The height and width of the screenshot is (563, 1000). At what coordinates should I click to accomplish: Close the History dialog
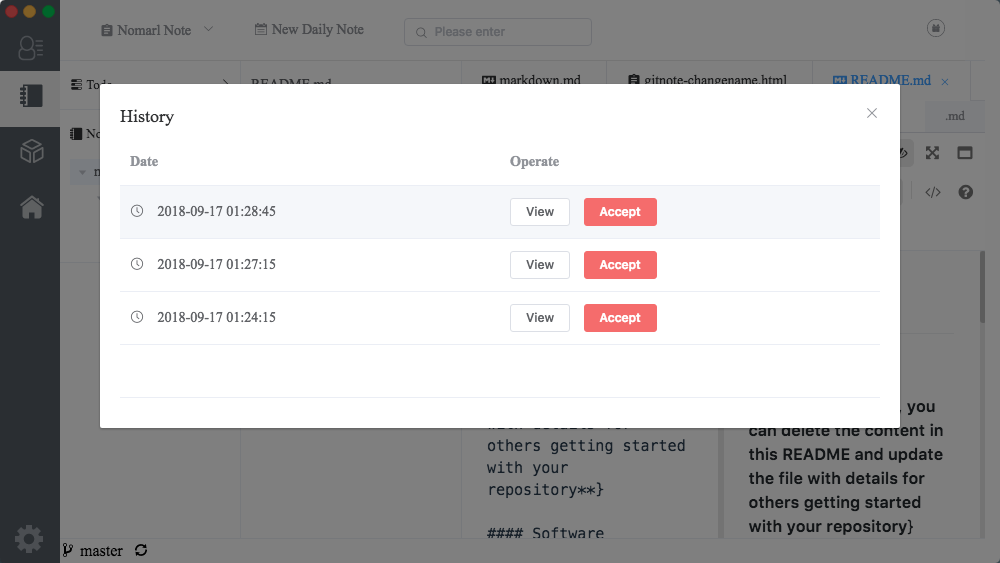872,113
